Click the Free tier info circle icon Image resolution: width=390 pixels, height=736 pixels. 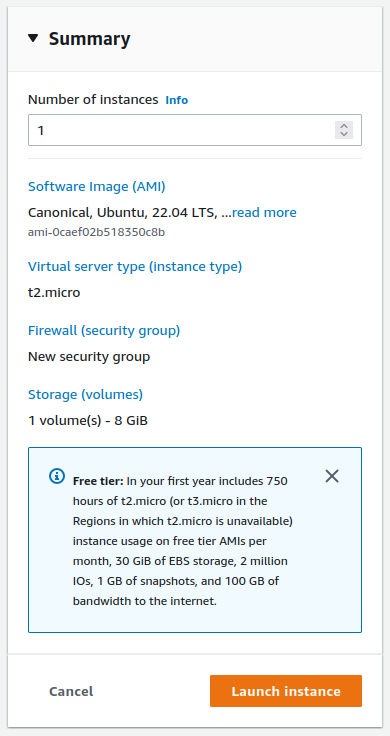[57, 476]
